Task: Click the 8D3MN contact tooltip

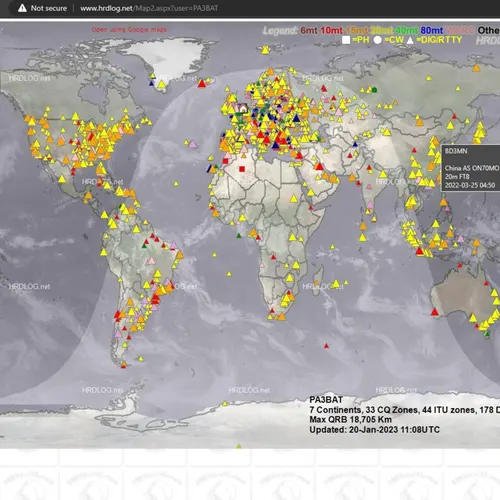Action: point(471,168)
